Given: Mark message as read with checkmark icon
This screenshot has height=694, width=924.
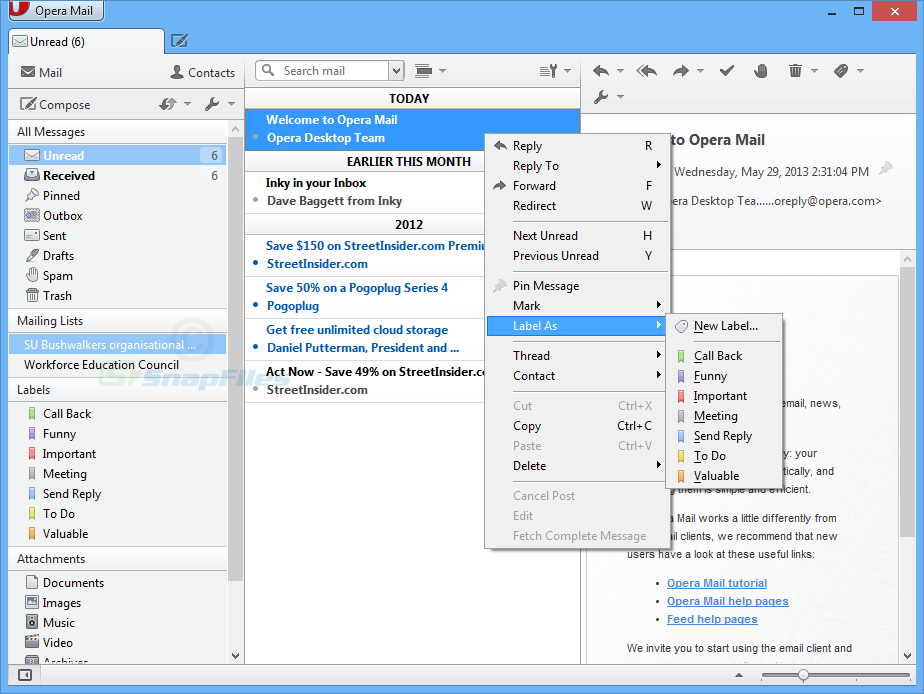Looking at the screenshot, I should [x=727, y=71].
